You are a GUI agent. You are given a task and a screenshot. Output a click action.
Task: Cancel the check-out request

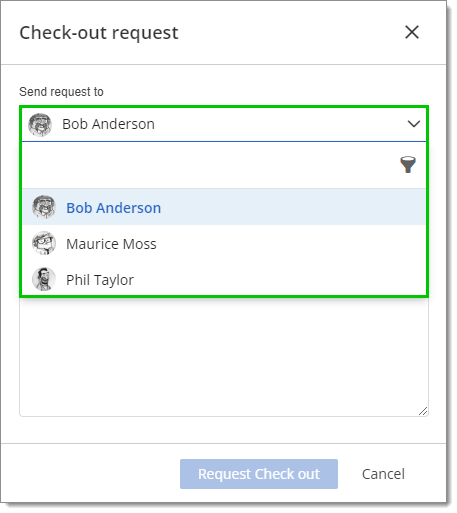(x=383, y=474)
